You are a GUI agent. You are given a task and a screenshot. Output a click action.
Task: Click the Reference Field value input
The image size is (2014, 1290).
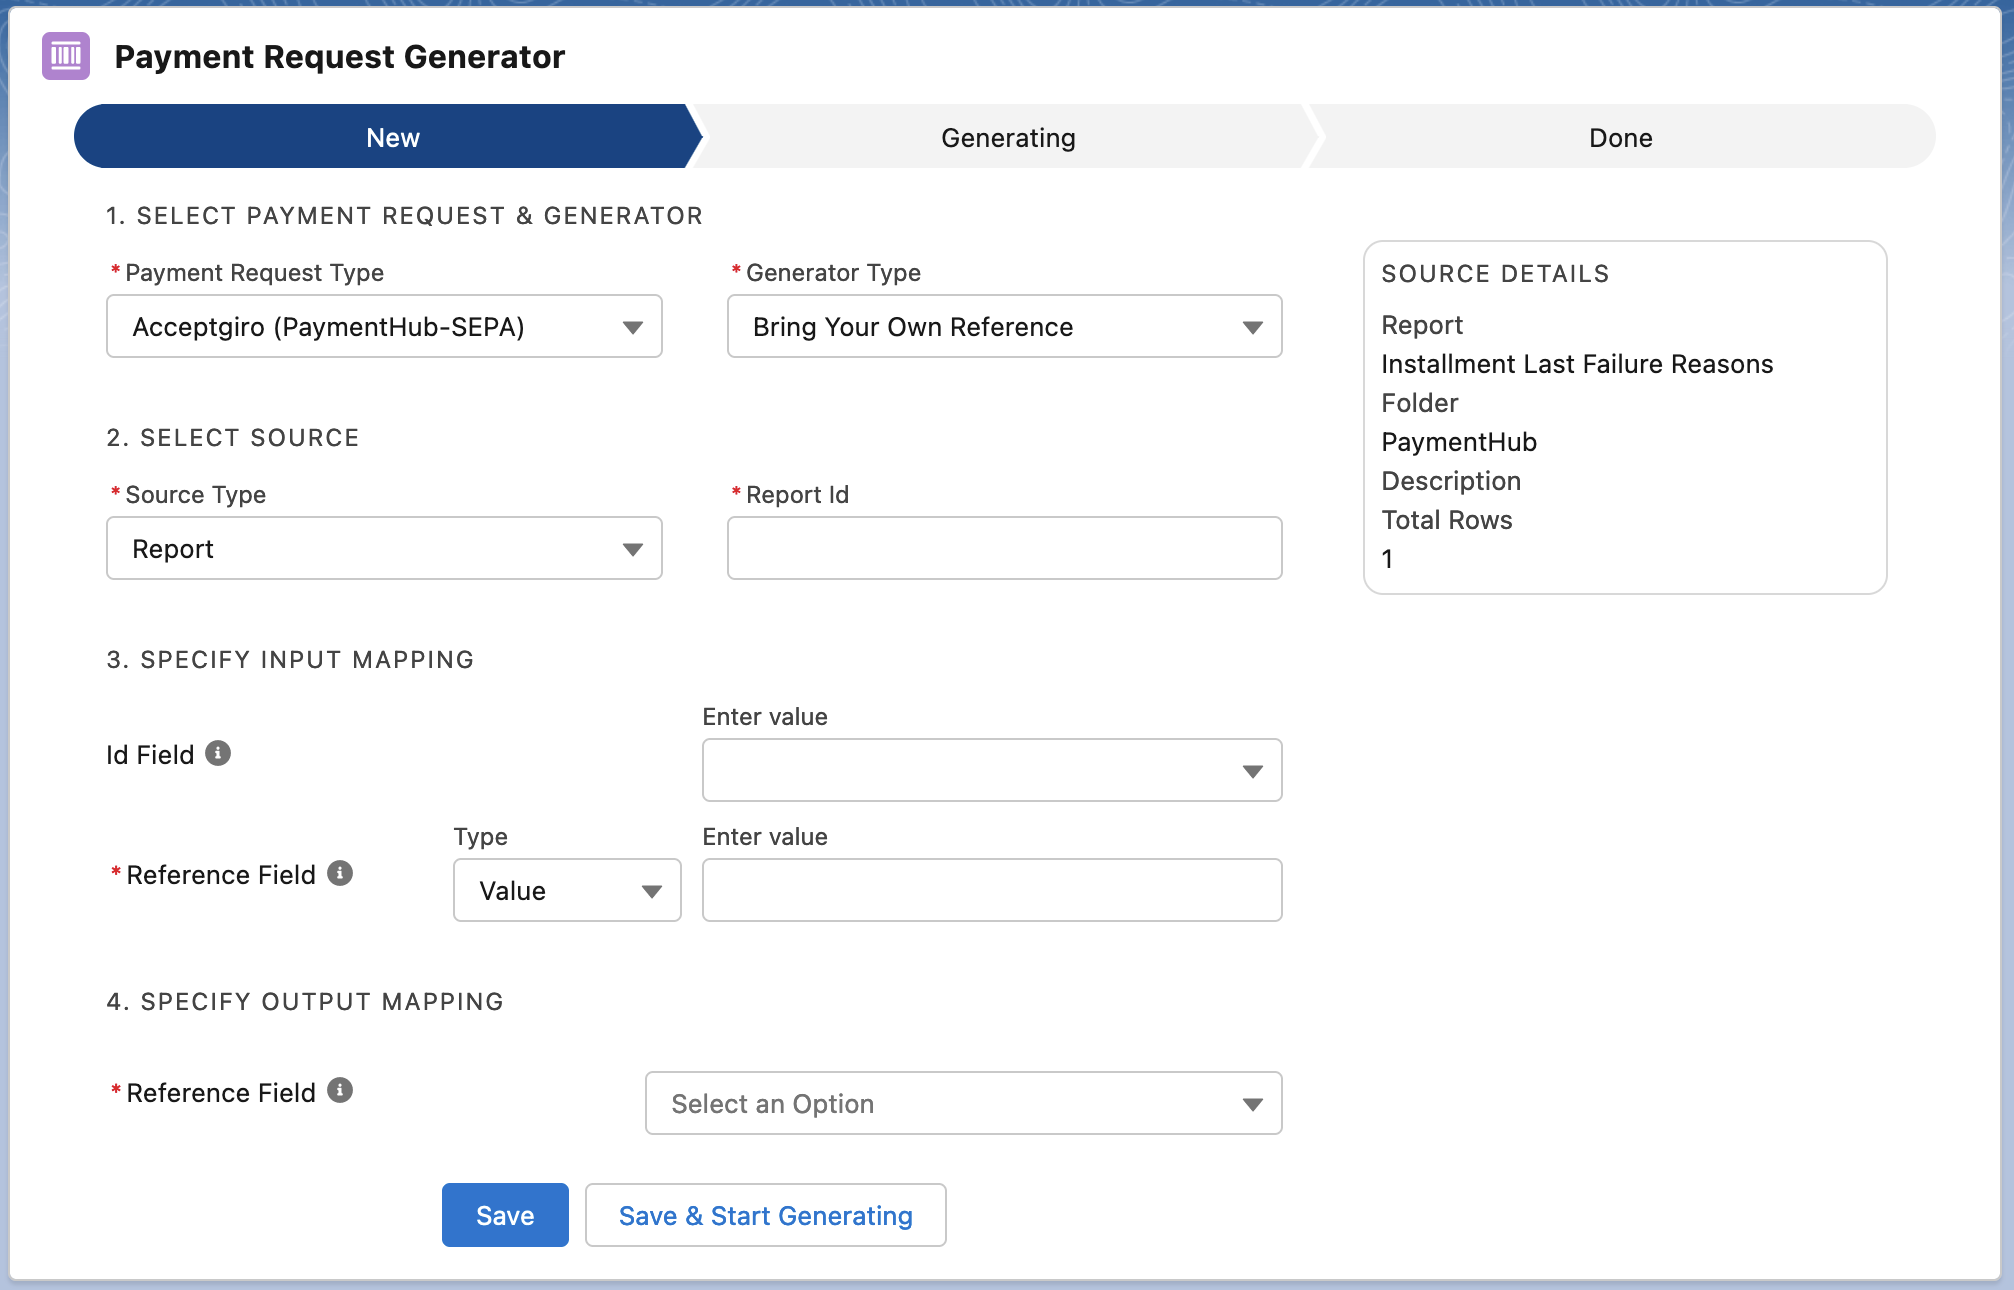coord(991,890)
